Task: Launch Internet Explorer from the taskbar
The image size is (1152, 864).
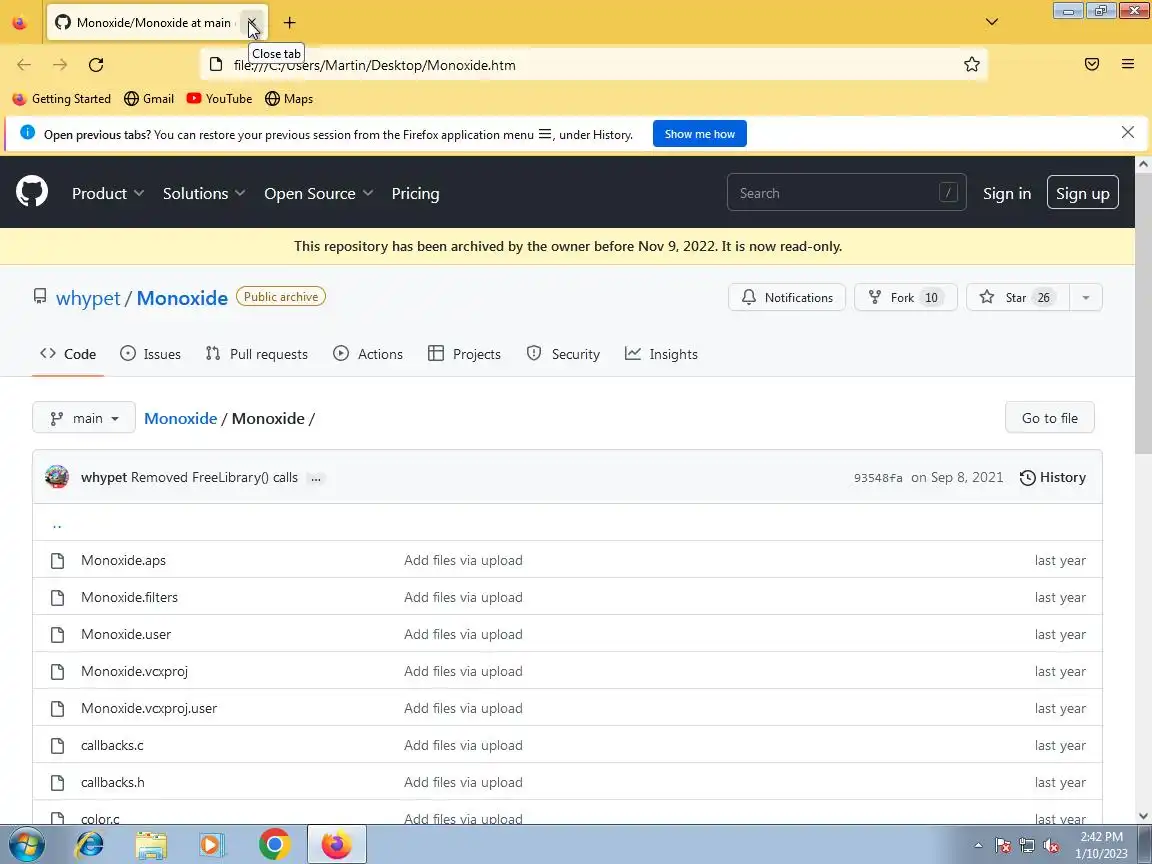Action: 90,844
